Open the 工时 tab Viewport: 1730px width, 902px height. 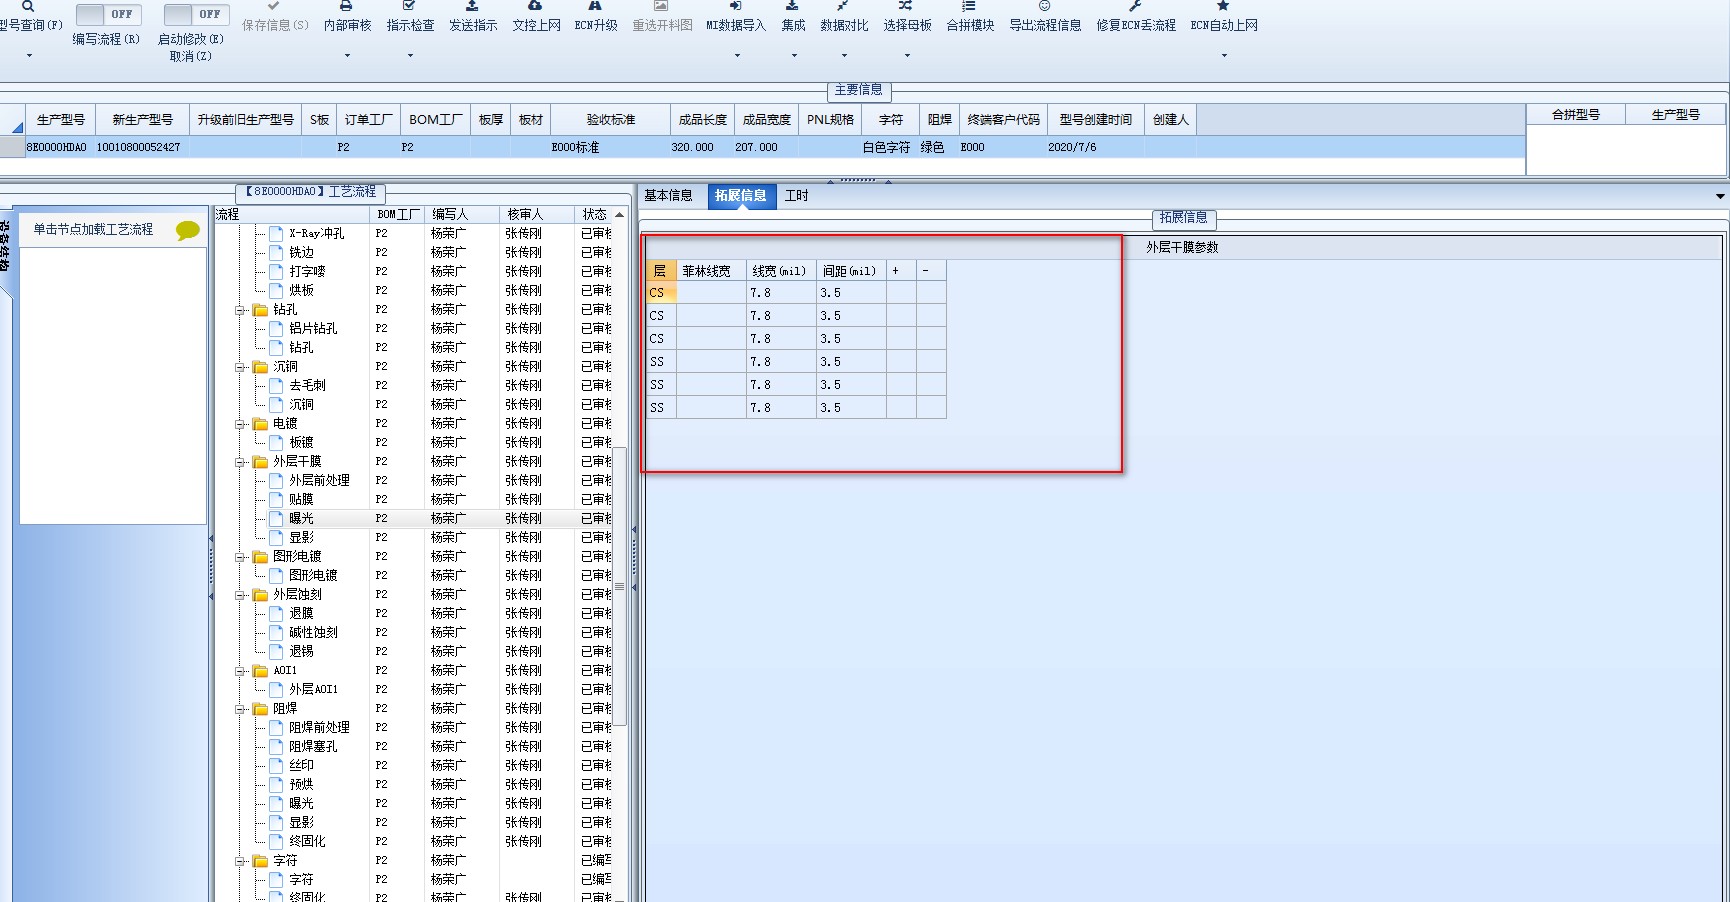coord(797,196)
